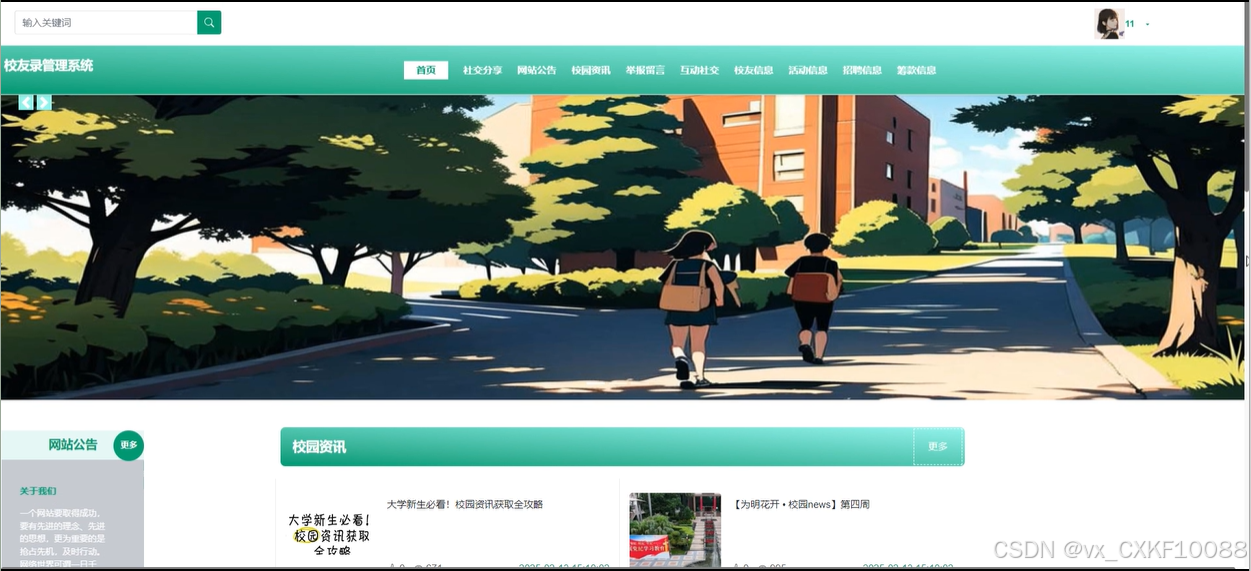
Task: Open 互动社交 menu item
Action: click(x=699, y=70)
